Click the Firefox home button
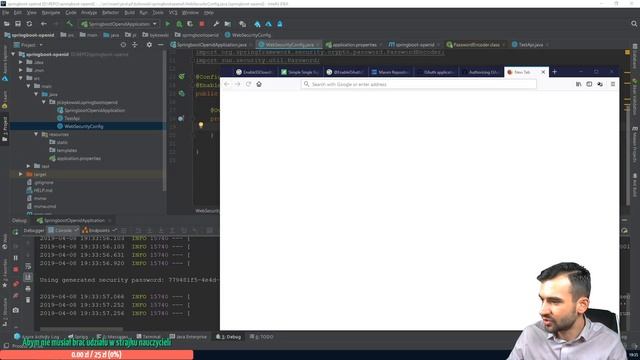The width and height of the screenshot is (640, 360). [259, 84]
